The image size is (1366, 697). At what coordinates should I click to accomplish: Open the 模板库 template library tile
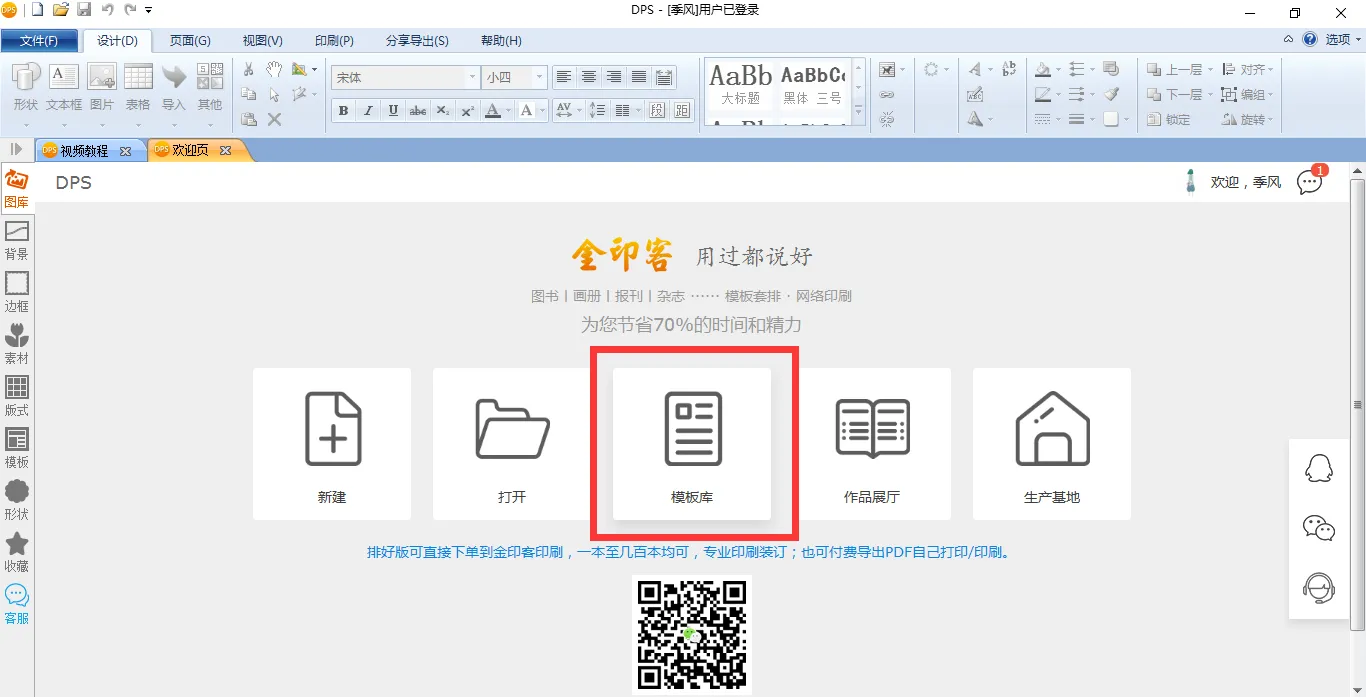pos(692,443)
